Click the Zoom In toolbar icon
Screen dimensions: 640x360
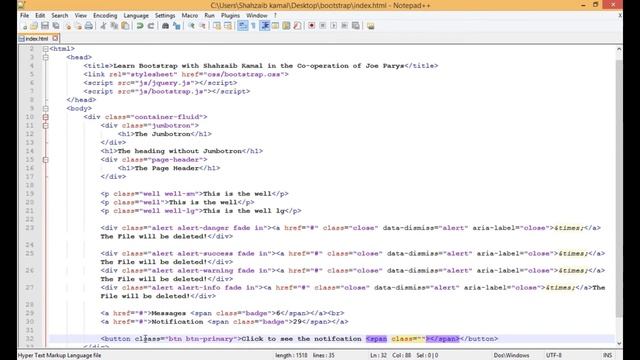tap(191, 26)
